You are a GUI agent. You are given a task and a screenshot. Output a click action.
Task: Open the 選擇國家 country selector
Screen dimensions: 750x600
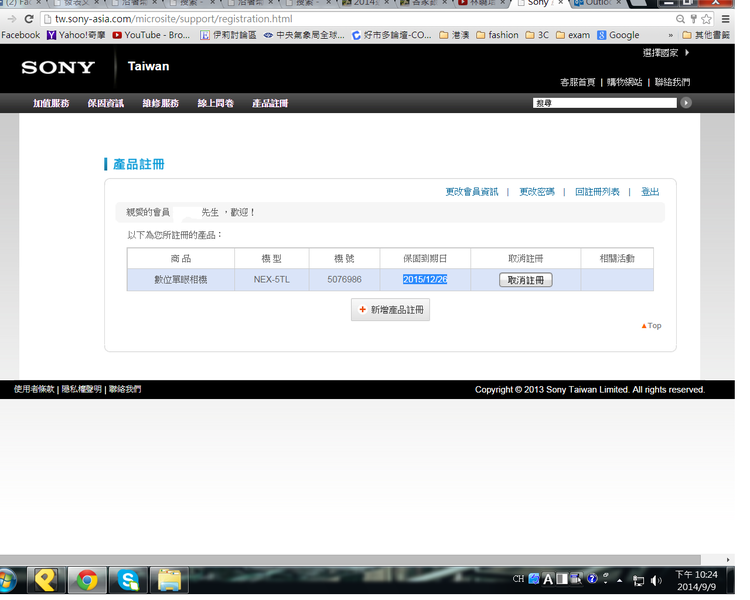click(x=666, y=53)
